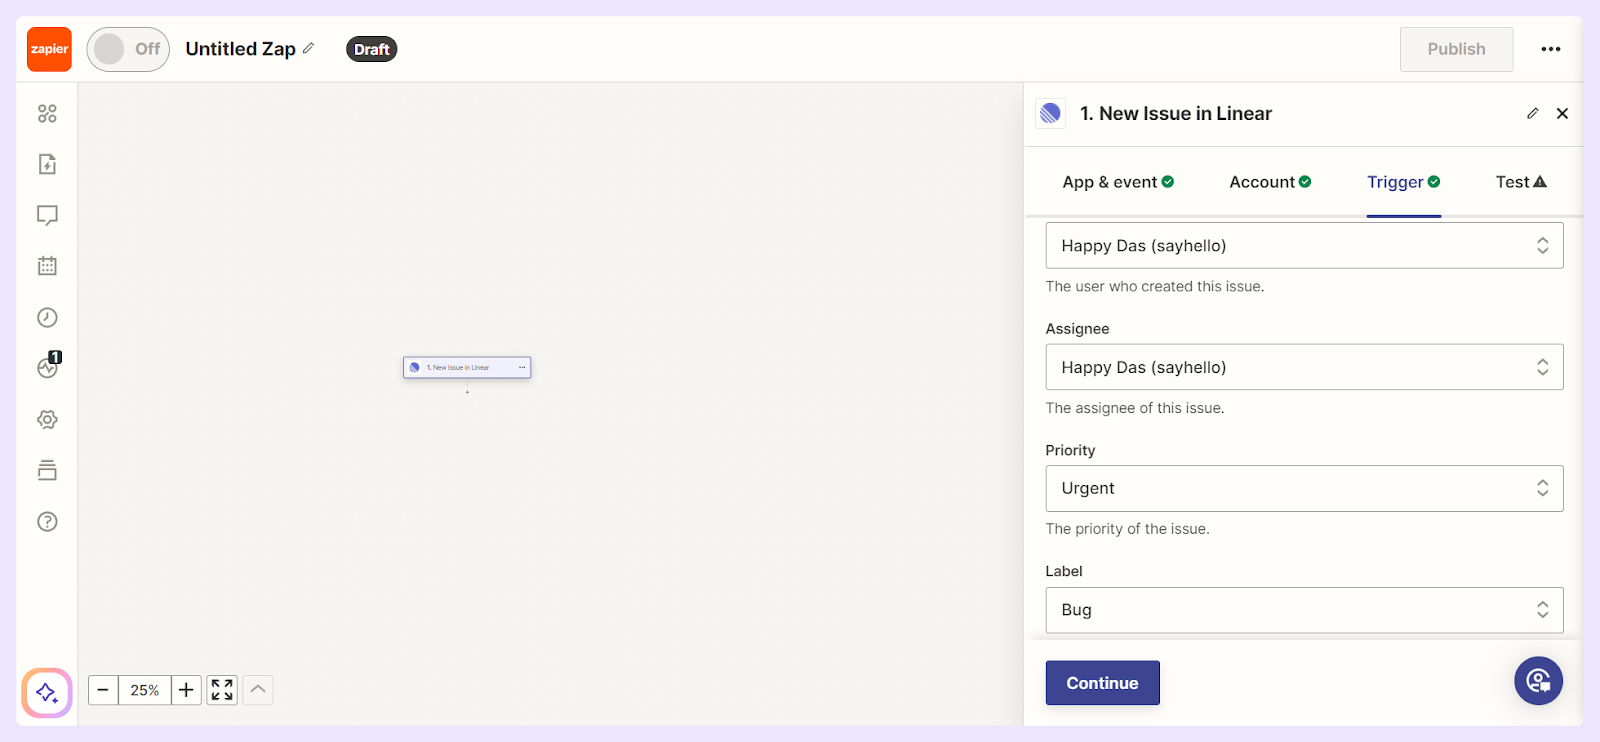Open the support chat bubble icon

pyautogui.click(x=1538, y=681)
